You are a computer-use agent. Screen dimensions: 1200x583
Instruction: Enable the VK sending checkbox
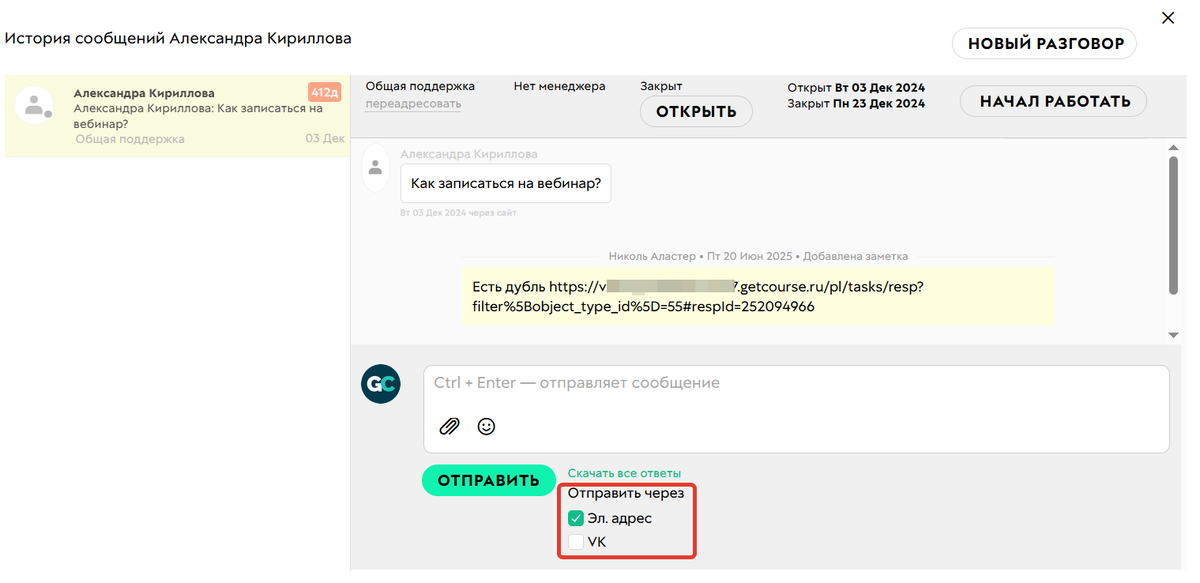(576, 542)
